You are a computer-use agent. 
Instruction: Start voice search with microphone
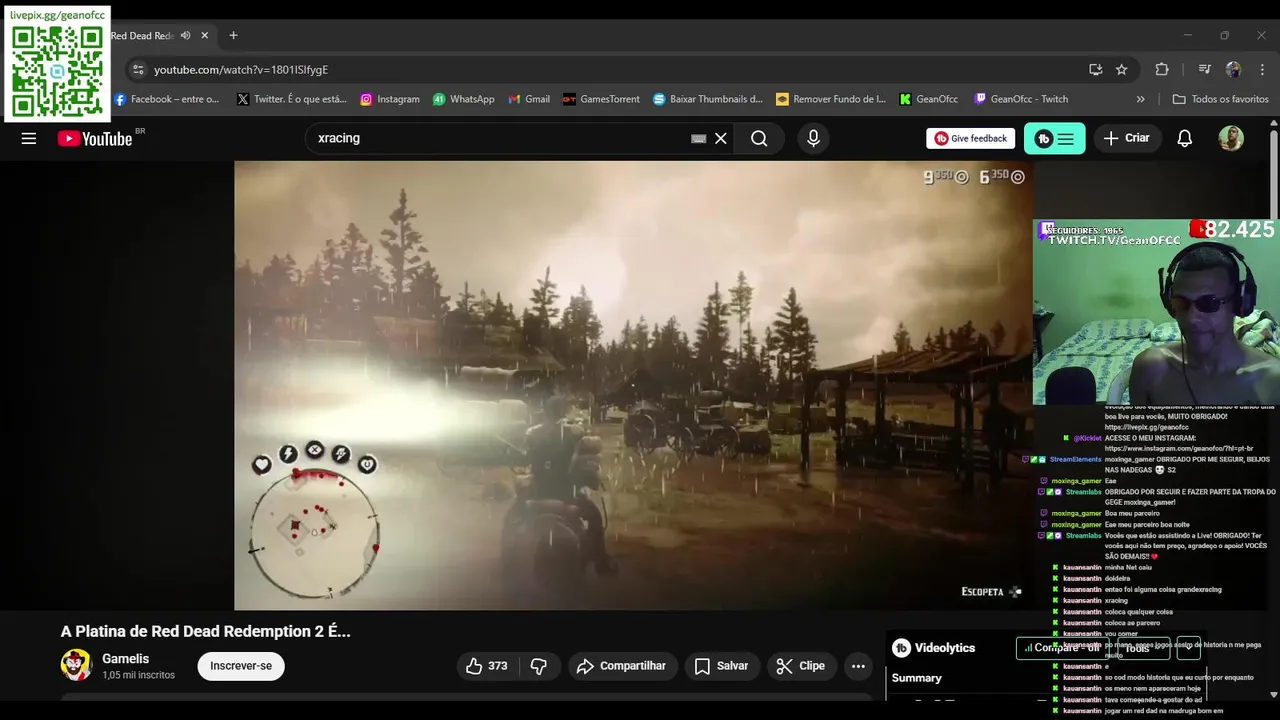pos(813,139)
